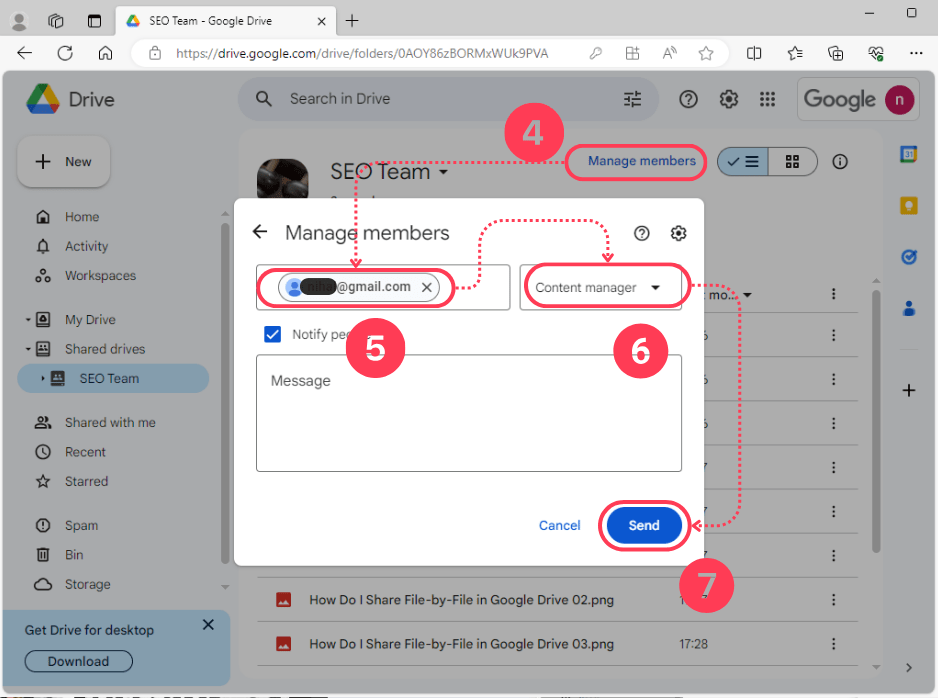Click back arrow in Manage members dialog
This screenshot has width=938, height=698.
point(260,232)
